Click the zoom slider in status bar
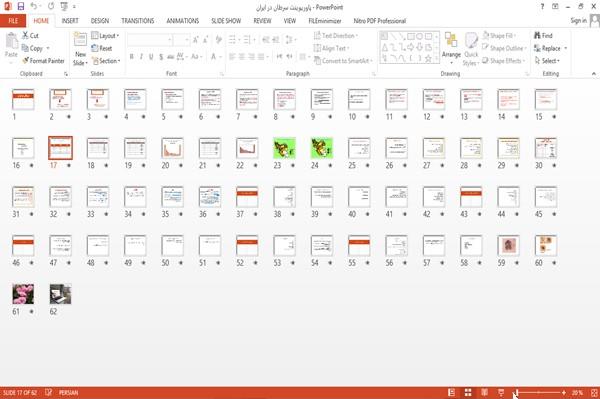This screenshot has height=399, width=600. (x=539, y=392)
